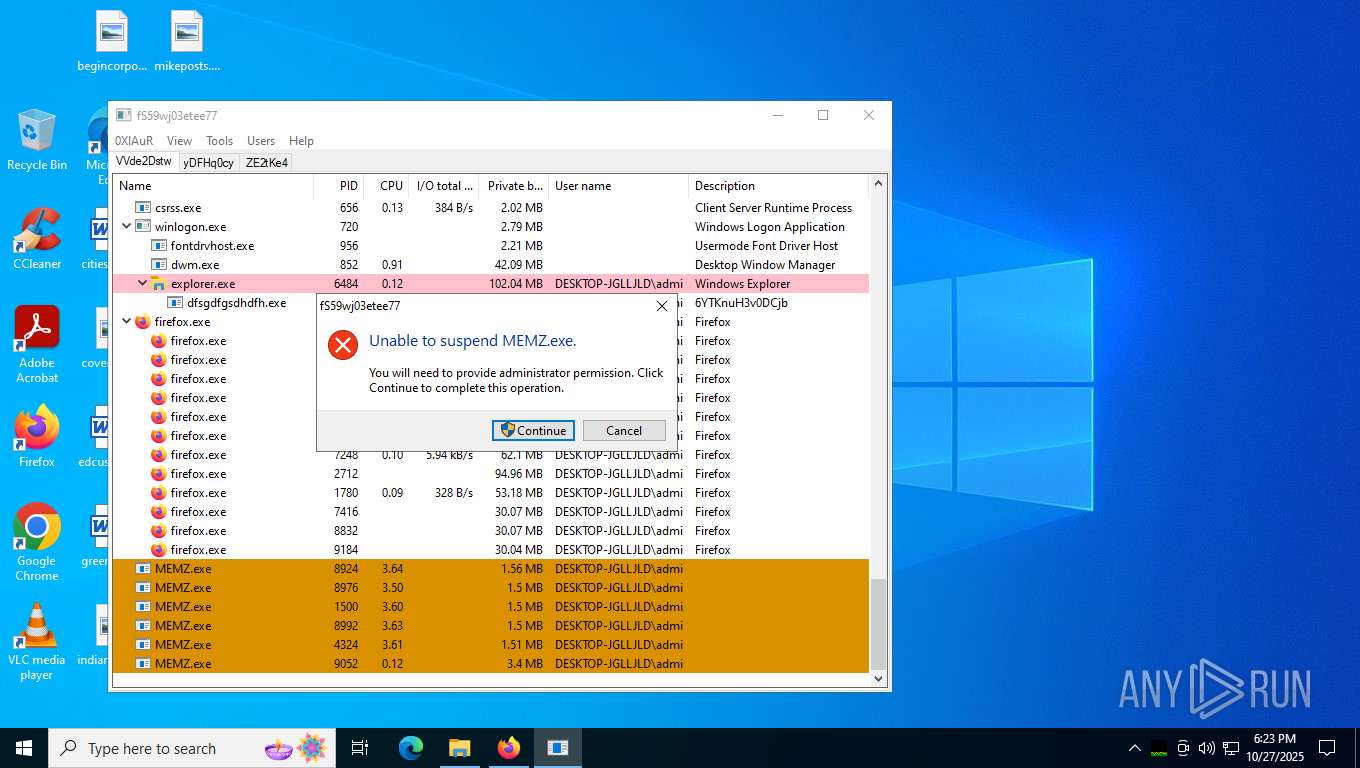Click the process list vertical scrollbar thumb
The image size is (1360, 768).
pos(879,624)
